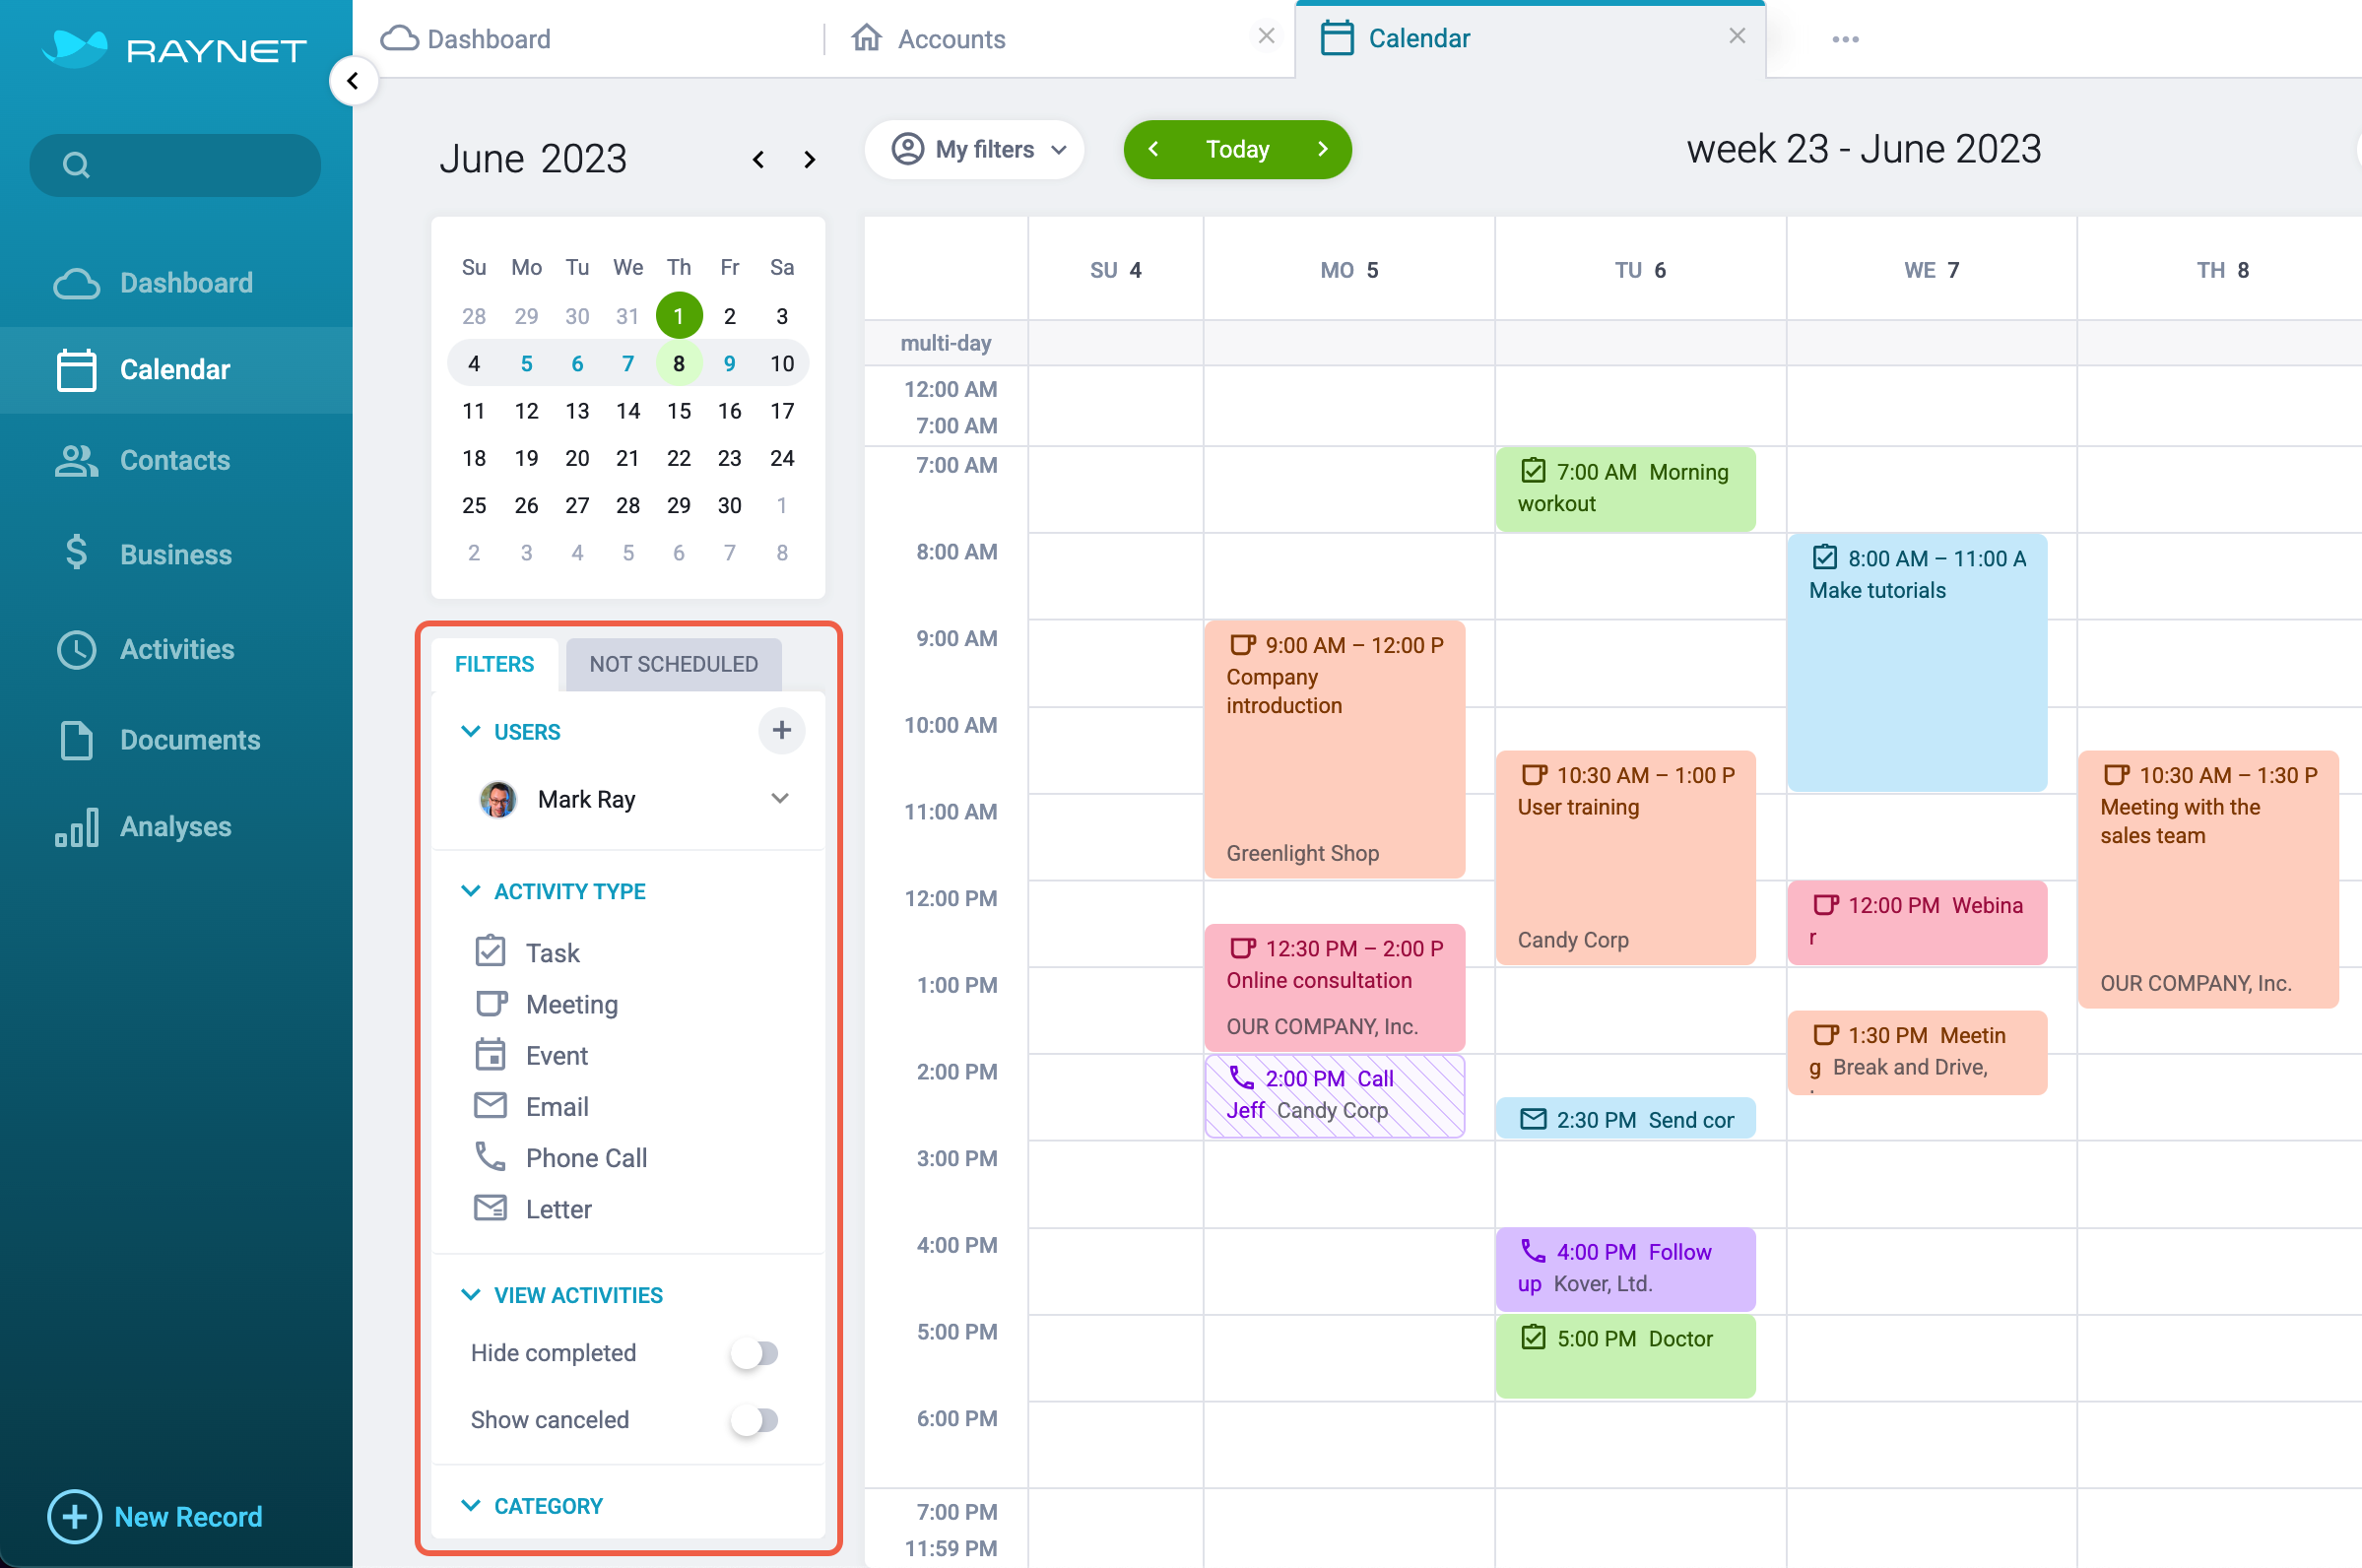Enable the Show canceled switch
Image resolution: width=2362 pixels, height=1568 pixels.
click(754, 1420)
